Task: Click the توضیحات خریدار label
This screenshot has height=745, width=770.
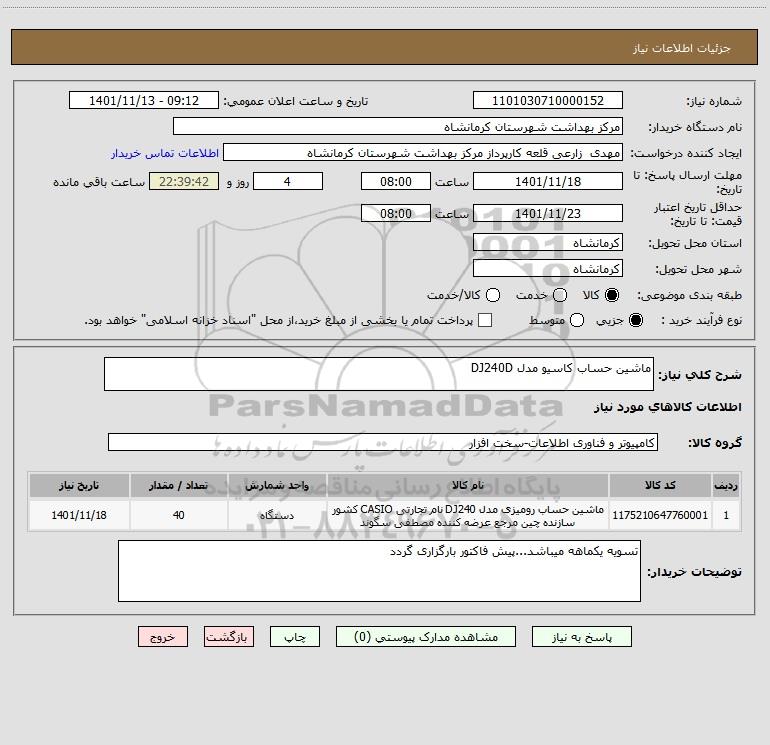Action: pyautogui.click(x=694, y=572)
